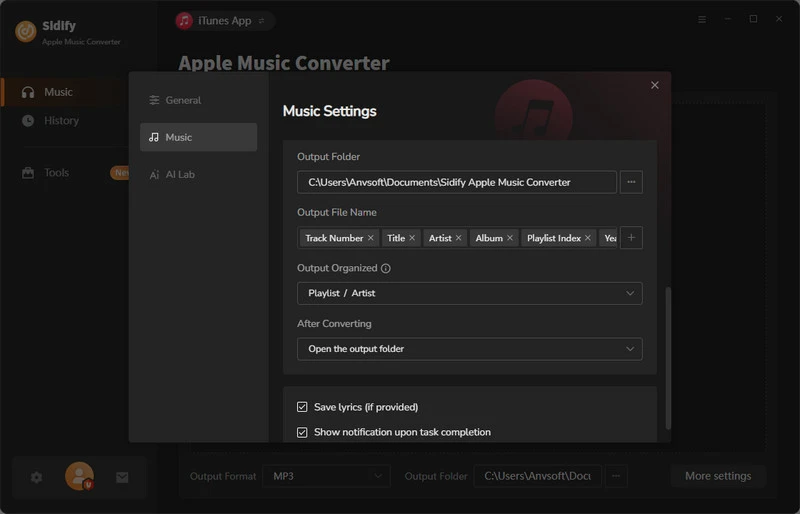Open the hamburger menu in title bar
Screen dimensions: 800x514
tap(702, 19)
